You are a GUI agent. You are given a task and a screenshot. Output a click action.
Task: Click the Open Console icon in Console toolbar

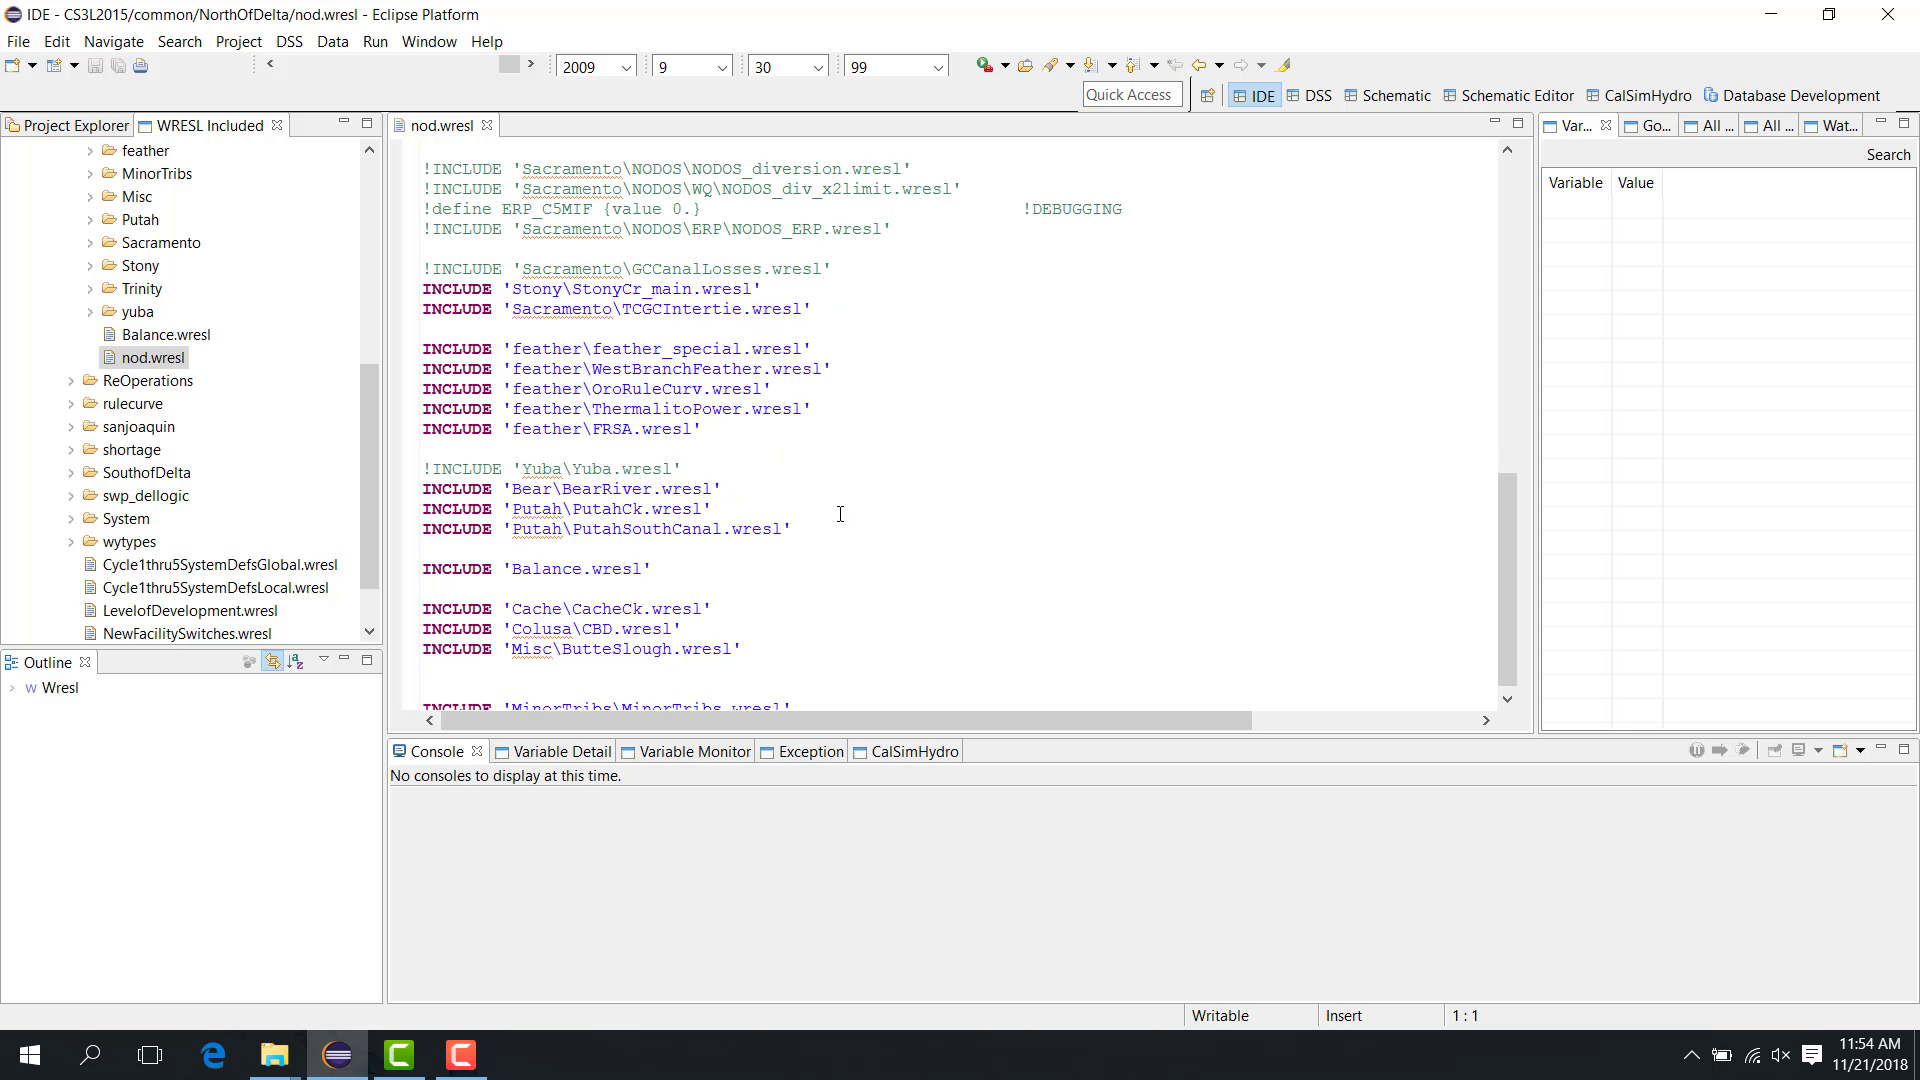pyautogui.click(x=1839, y=751)
